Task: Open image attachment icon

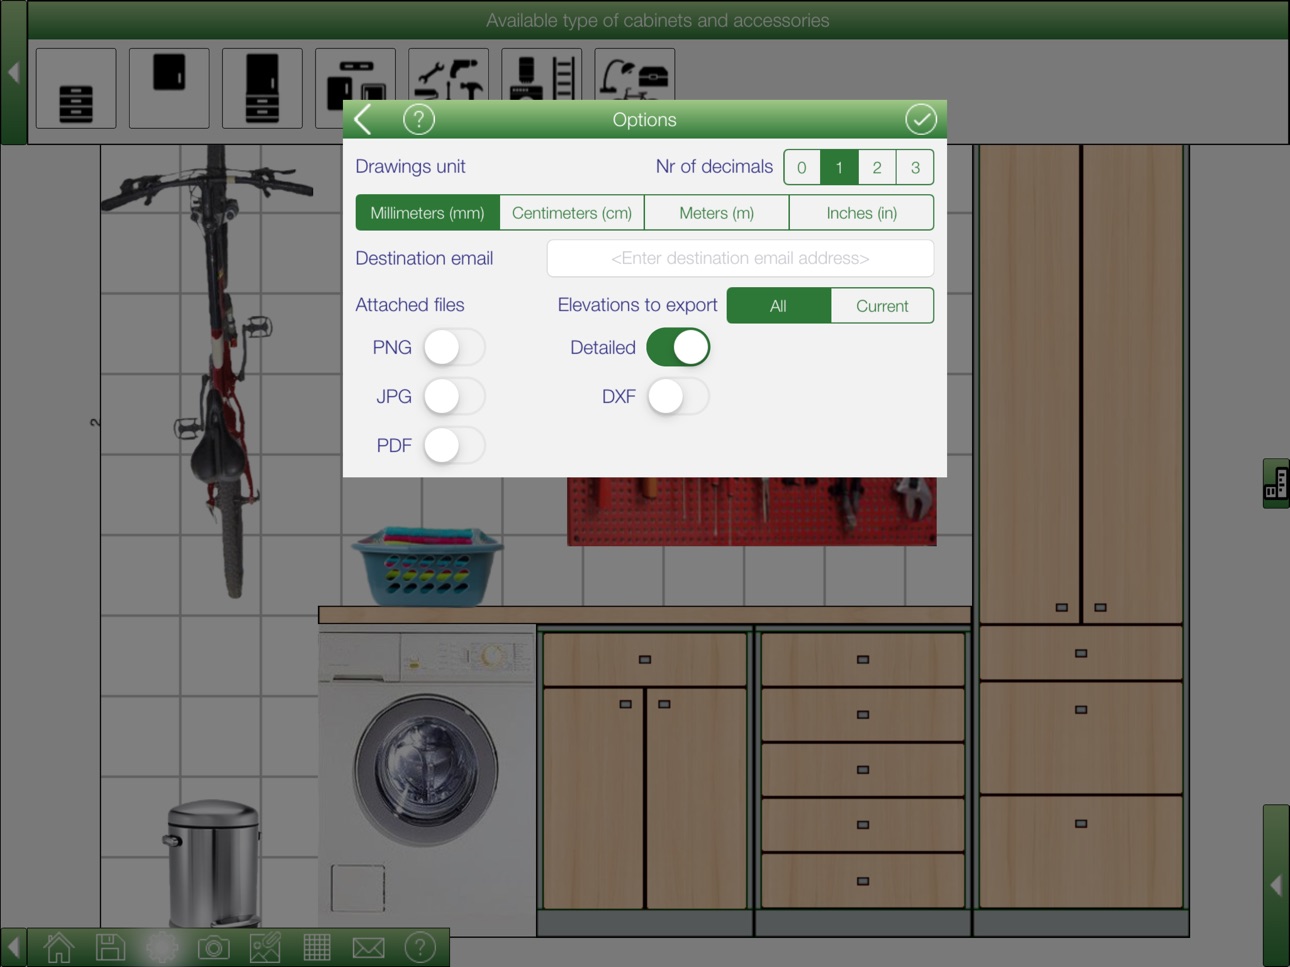Action: tap(265, 947)
